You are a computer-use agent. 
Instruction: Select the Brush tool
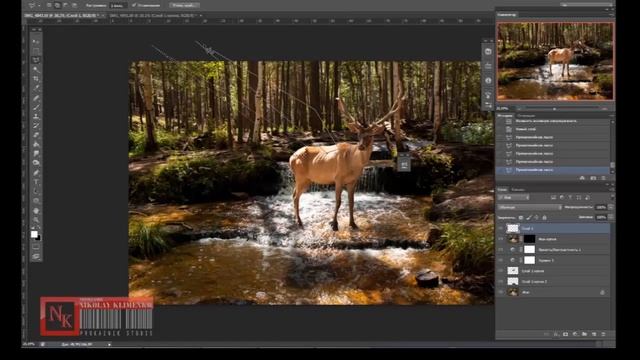pyautogui.click(x=36, y=107)
